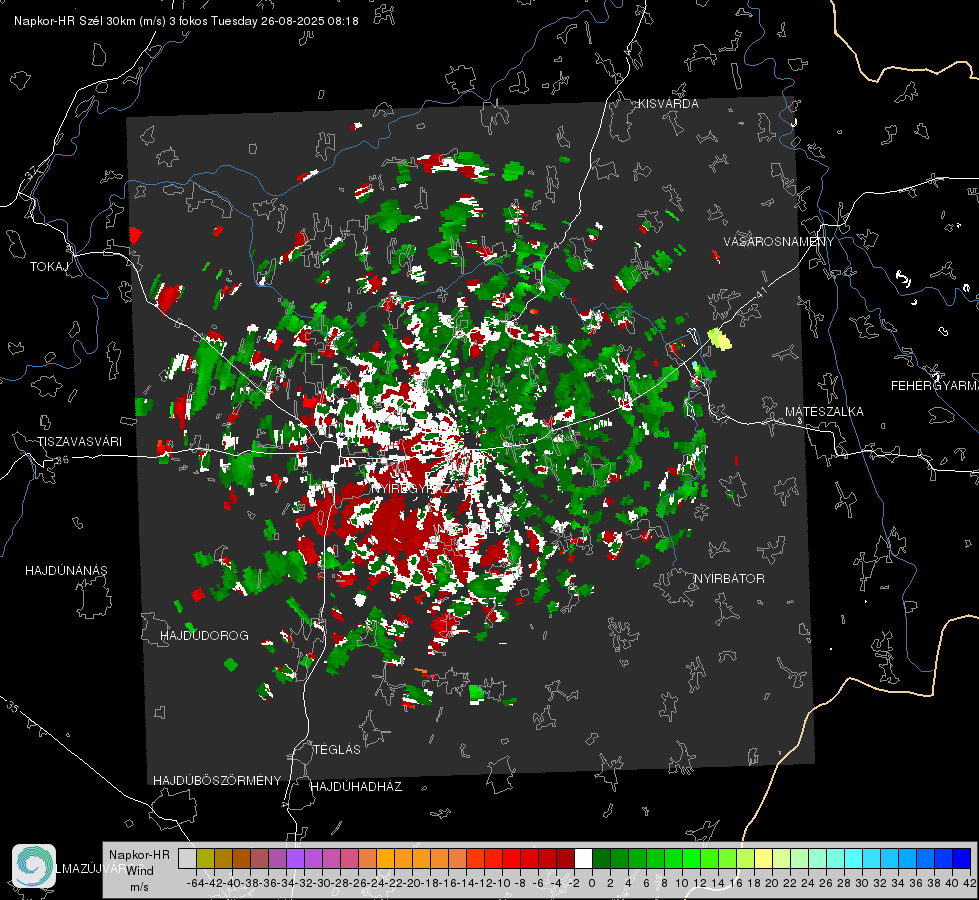Pick the cyan swatch above 28

coord(854,858)
